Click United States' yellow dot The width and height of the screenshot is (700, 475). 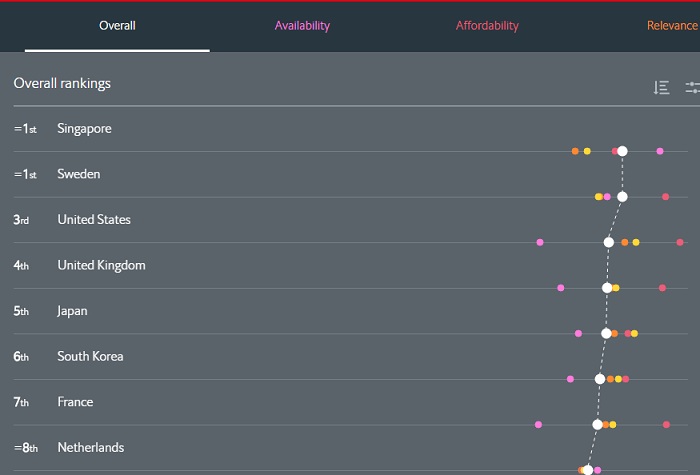pyautogui.click(x=636, y=242)
